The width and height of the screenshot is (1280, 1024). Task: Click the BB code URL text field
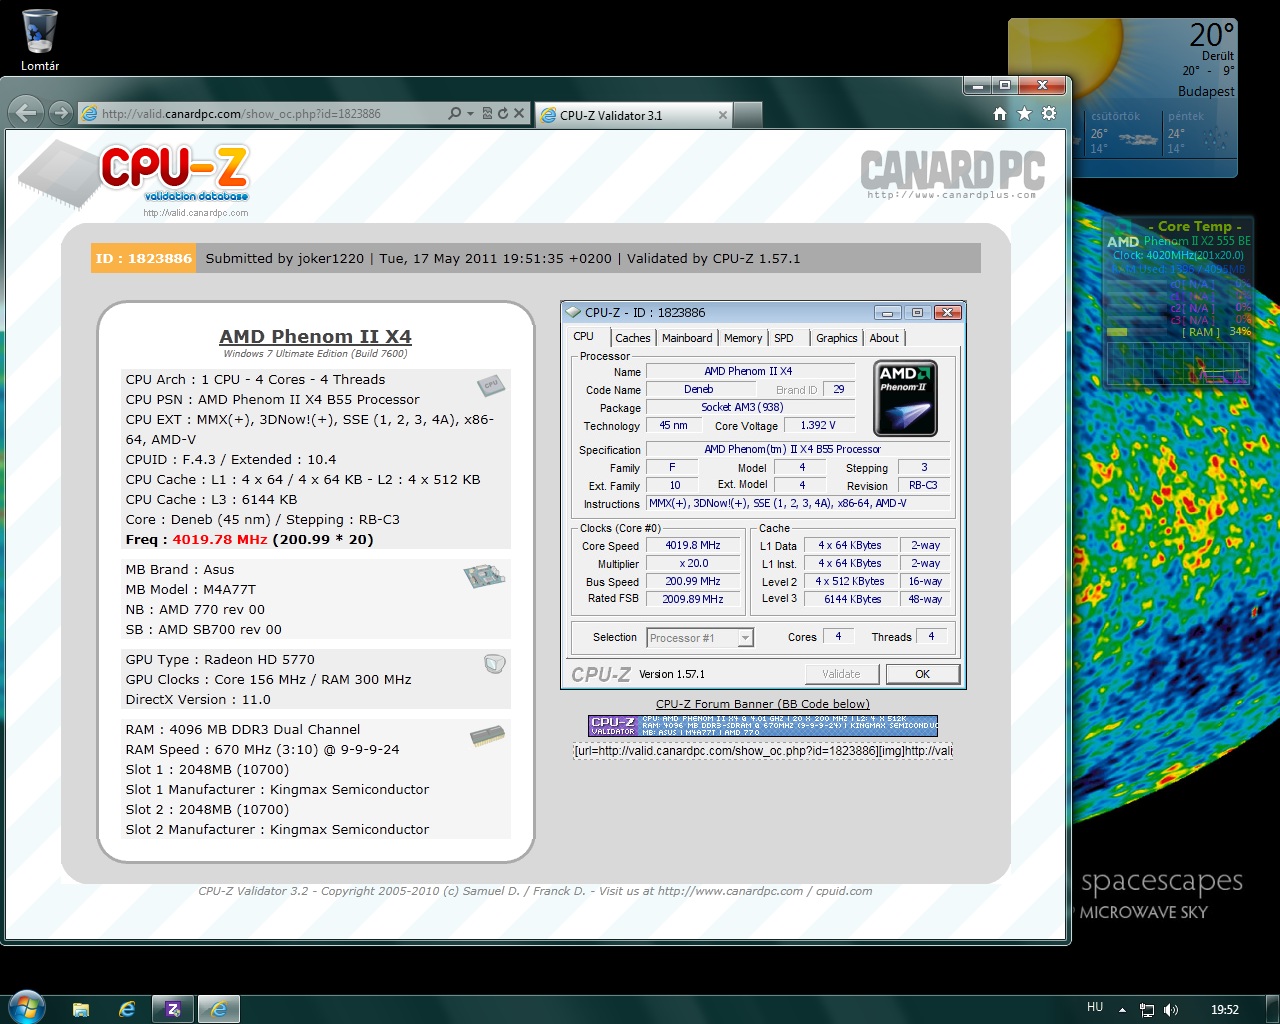pos(763,751)
